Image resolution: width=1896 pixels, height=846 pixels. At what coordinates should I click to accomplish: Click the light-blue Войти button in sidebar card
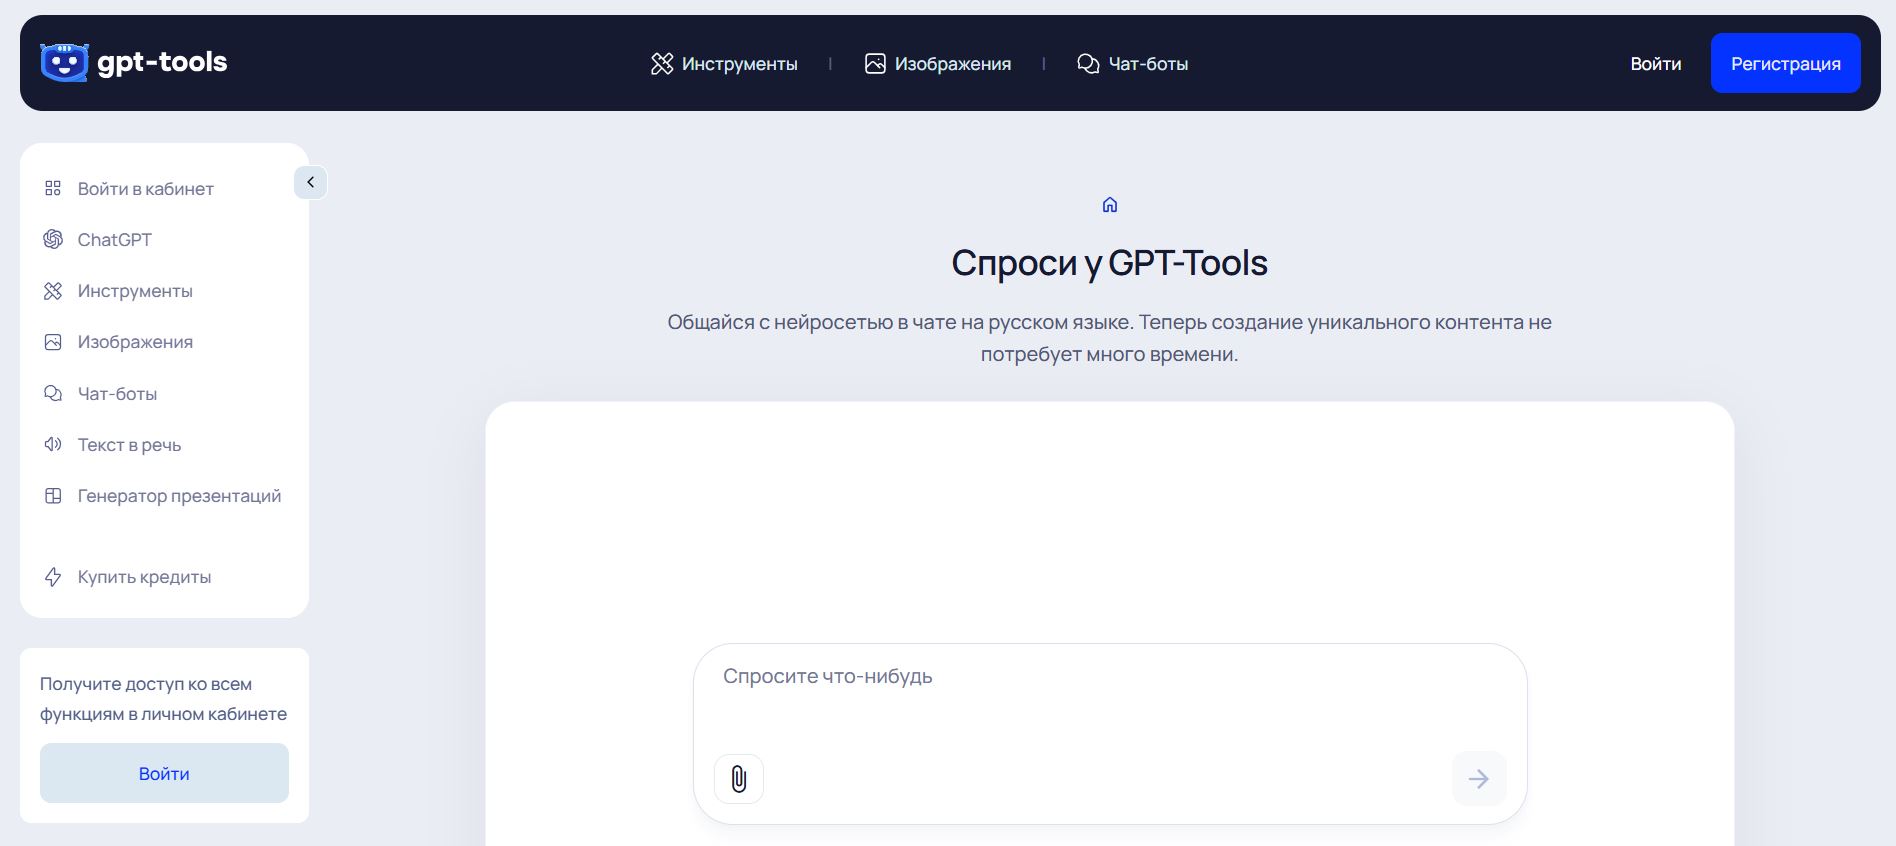(164, 773)
